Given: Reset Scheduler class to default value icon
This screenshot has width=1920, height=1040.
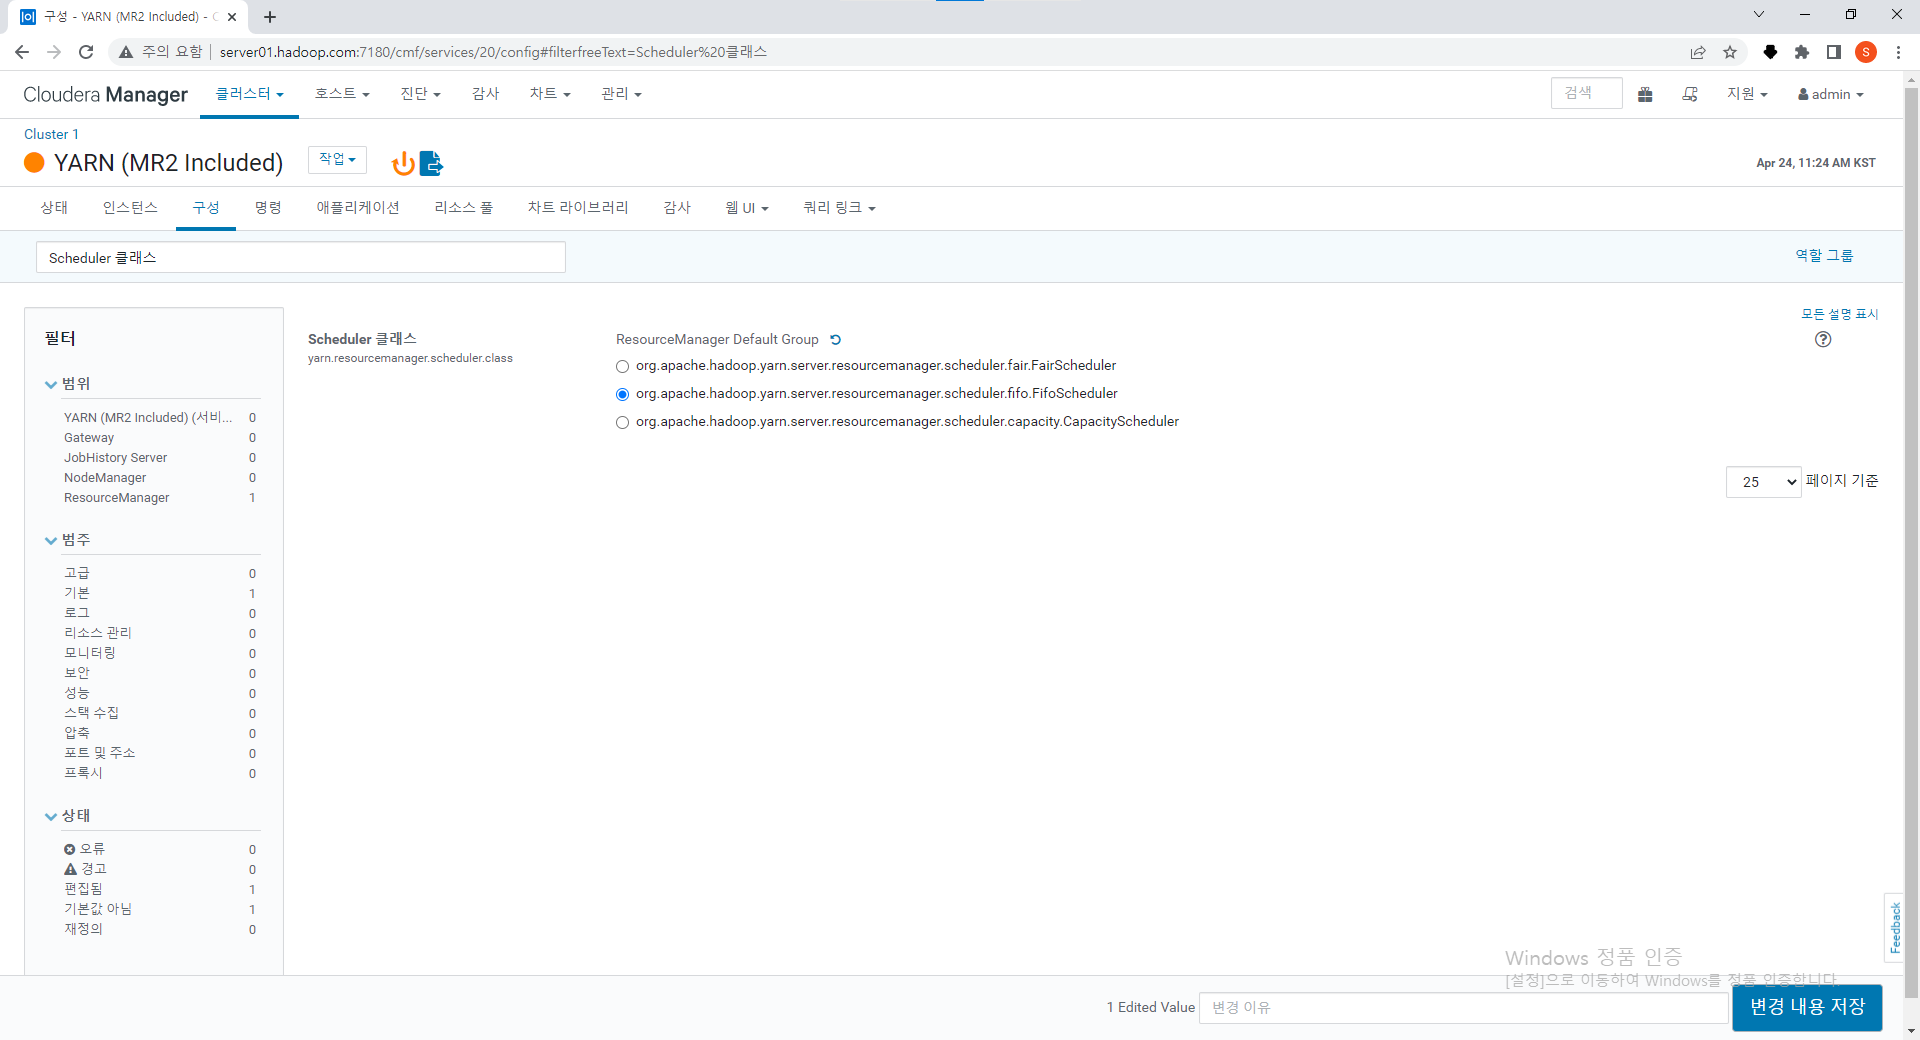Looking at the screenshot, I should 836,340.
